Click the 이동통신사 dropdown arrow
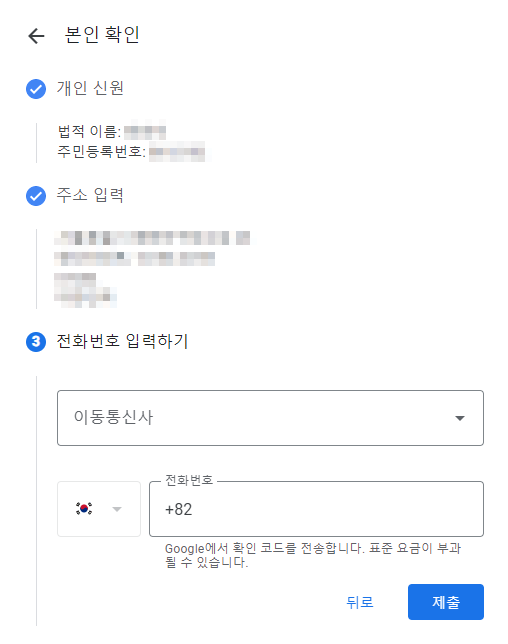The image size is (508, 644). click(x=460, y=418)
